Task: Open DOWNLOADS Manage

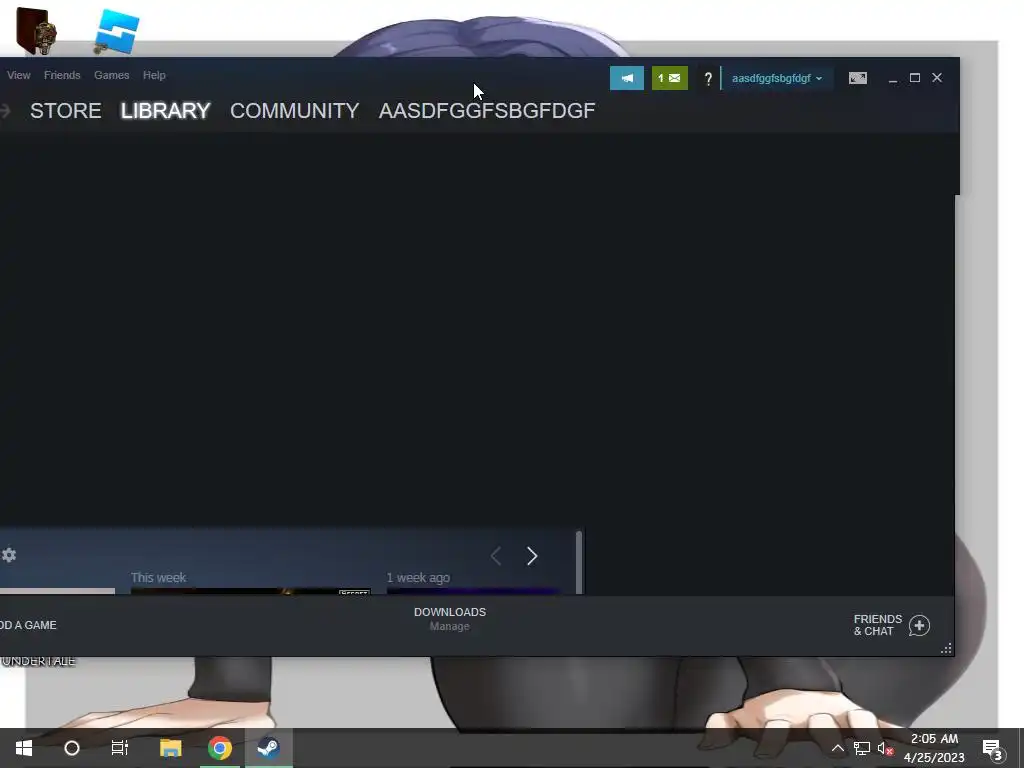Action: [450, 618]
